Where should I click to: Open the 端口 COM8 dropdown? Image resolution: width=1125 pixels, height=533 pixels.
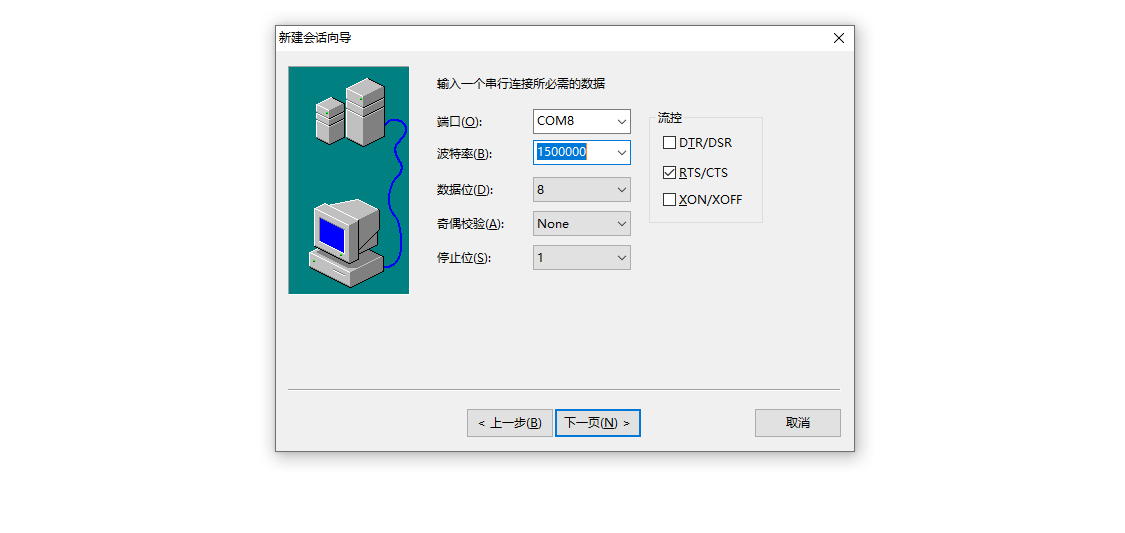coord(582,121)
